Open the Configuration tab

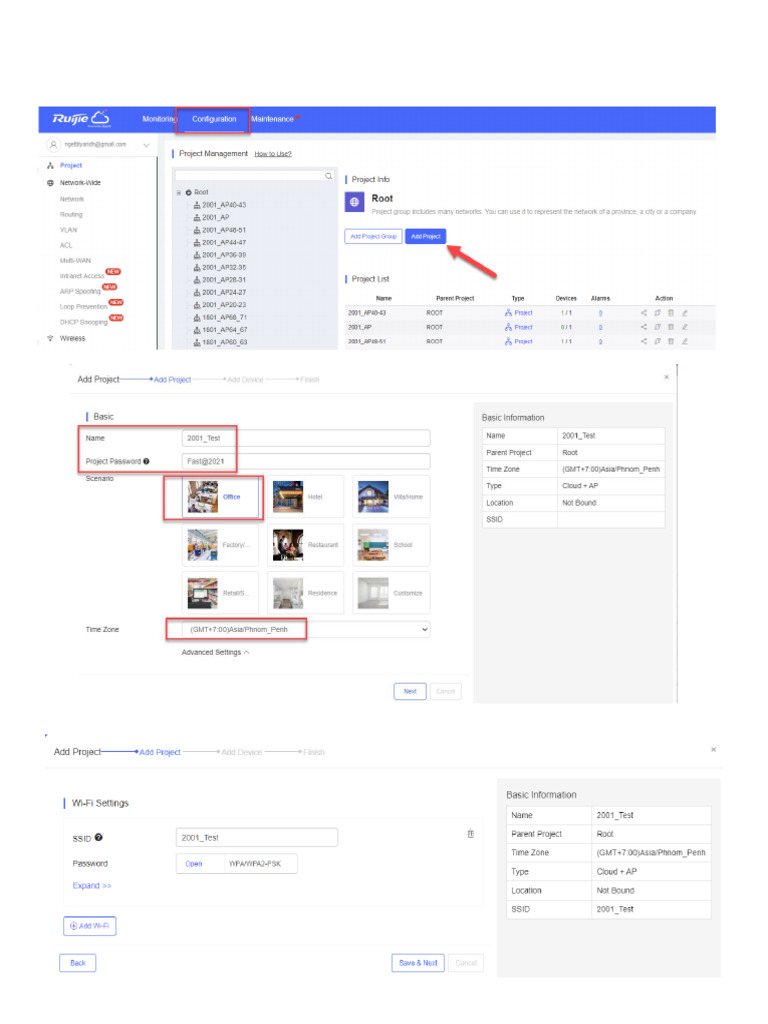214,120
